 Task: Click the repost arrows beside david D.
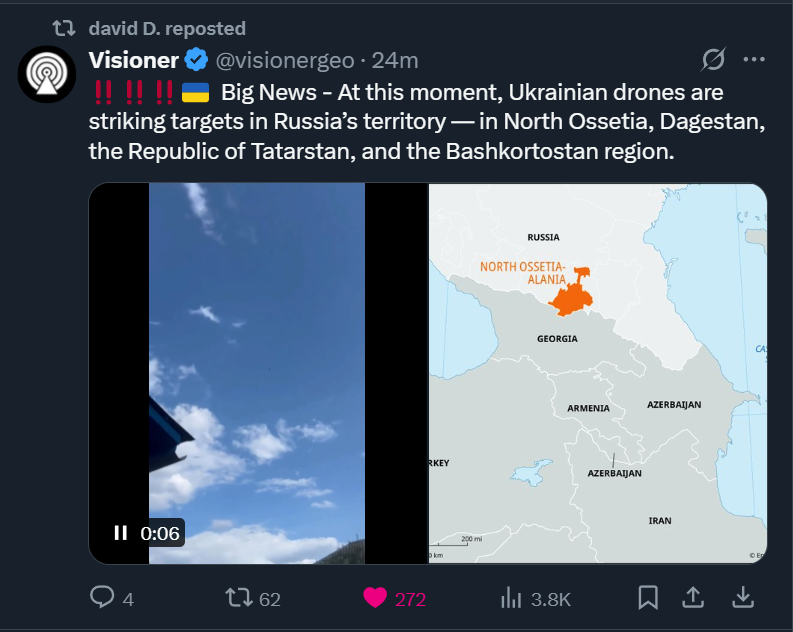pyautogui.click(x=64, y=28)
